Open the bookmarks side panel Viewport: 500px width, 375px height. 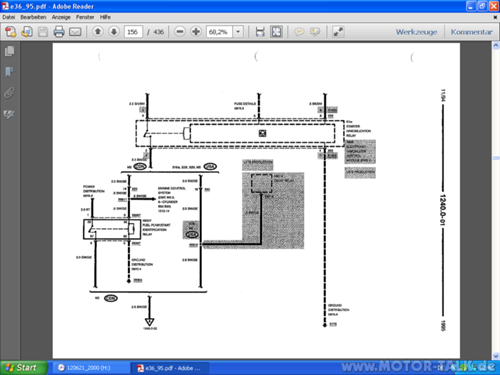pos(9,72)
